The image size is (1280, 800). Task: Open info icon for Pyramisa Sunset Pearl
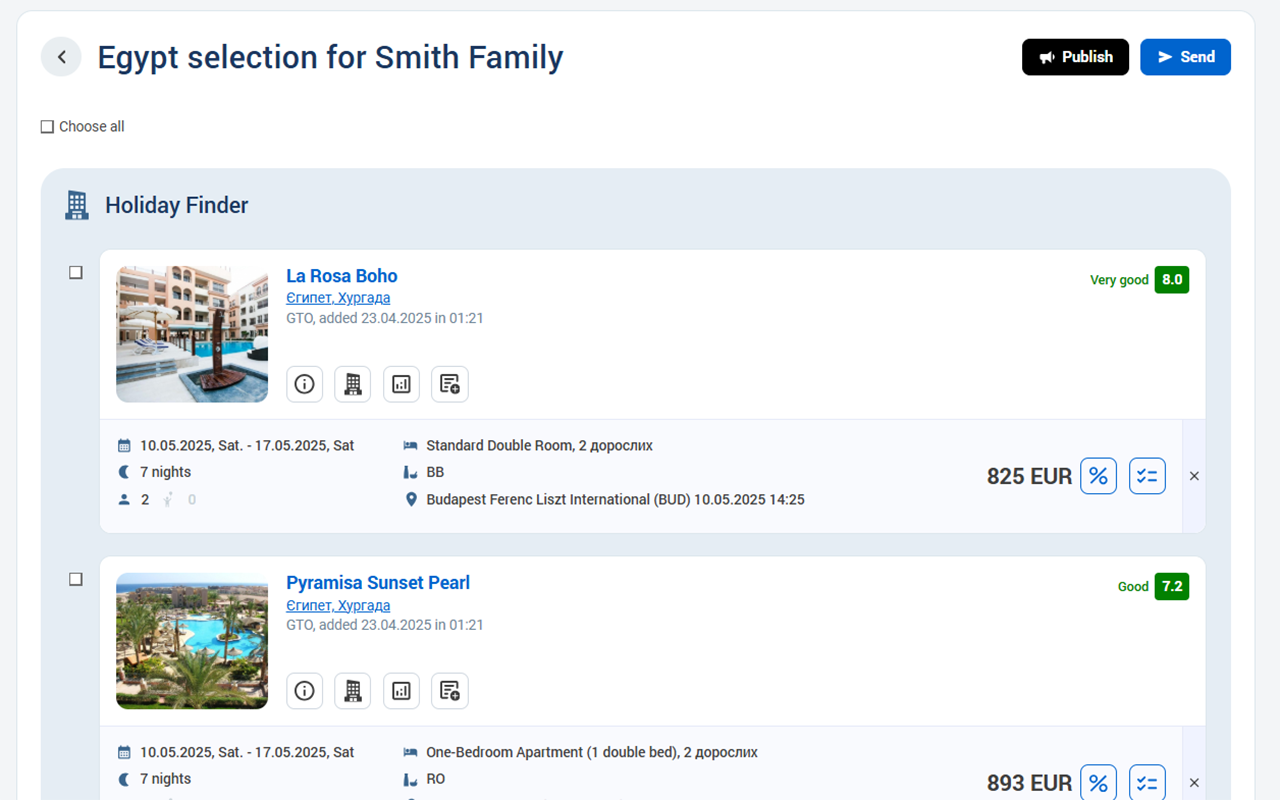305,691
